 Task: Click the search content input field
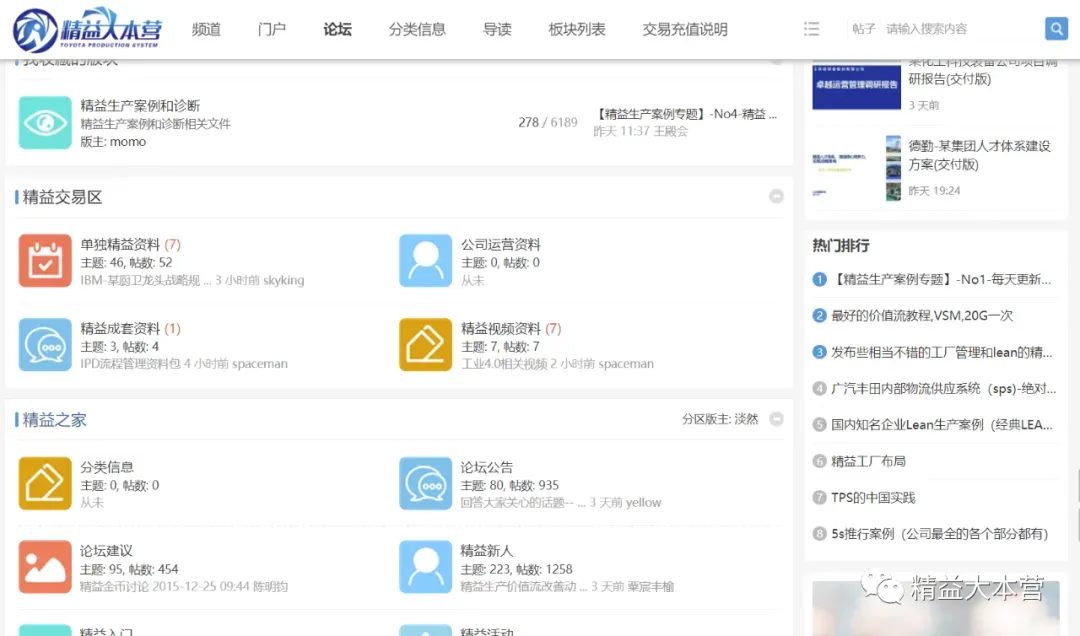pos(961,29)
